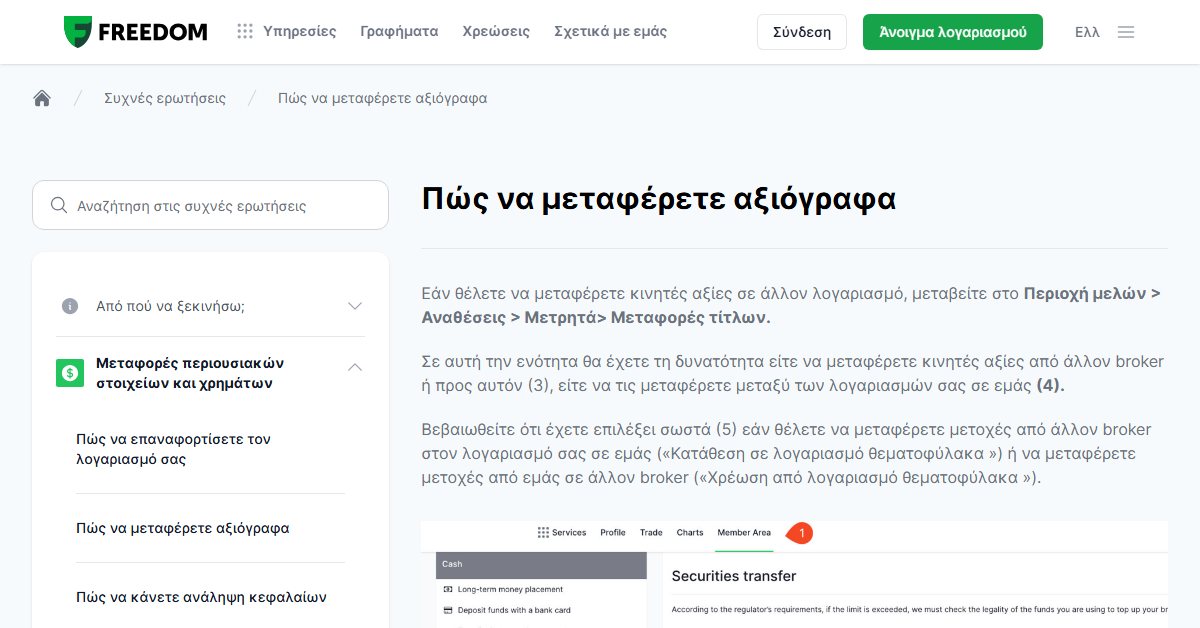The width and height of the screenshot is (1200, 628).
Task: Click the green dollar icon in sidebar
Action: pos(70,373)
